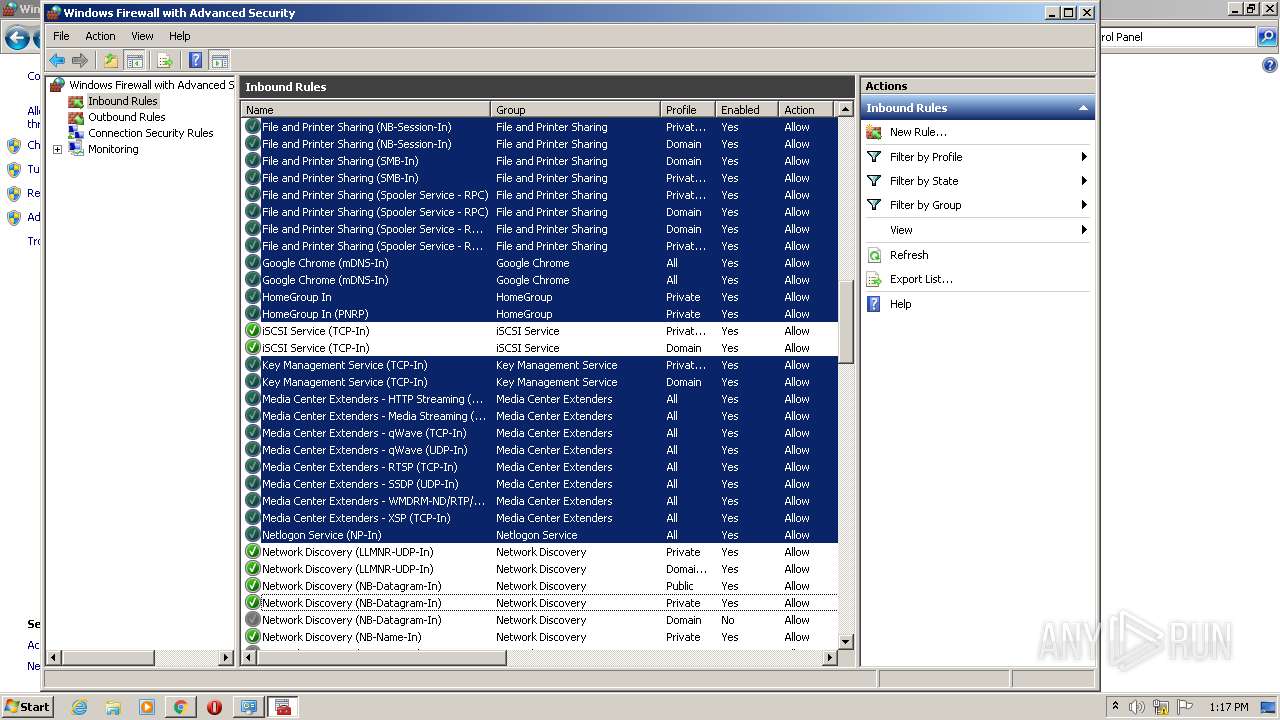Viewport: 1280px width, 720px height.
Task: Select the Media Center Extenders - qWave (UDP-In) rule
Action: [539, 450]
